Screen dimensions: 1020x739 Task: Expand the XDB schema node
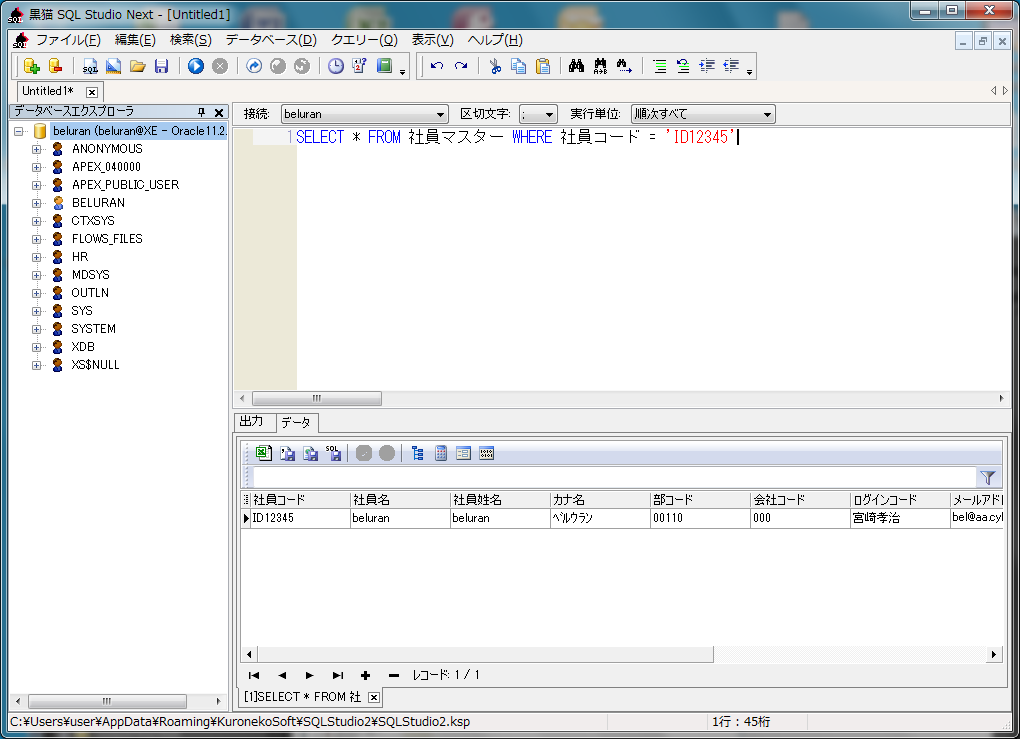pyautogui.click(x=36, y=347)
